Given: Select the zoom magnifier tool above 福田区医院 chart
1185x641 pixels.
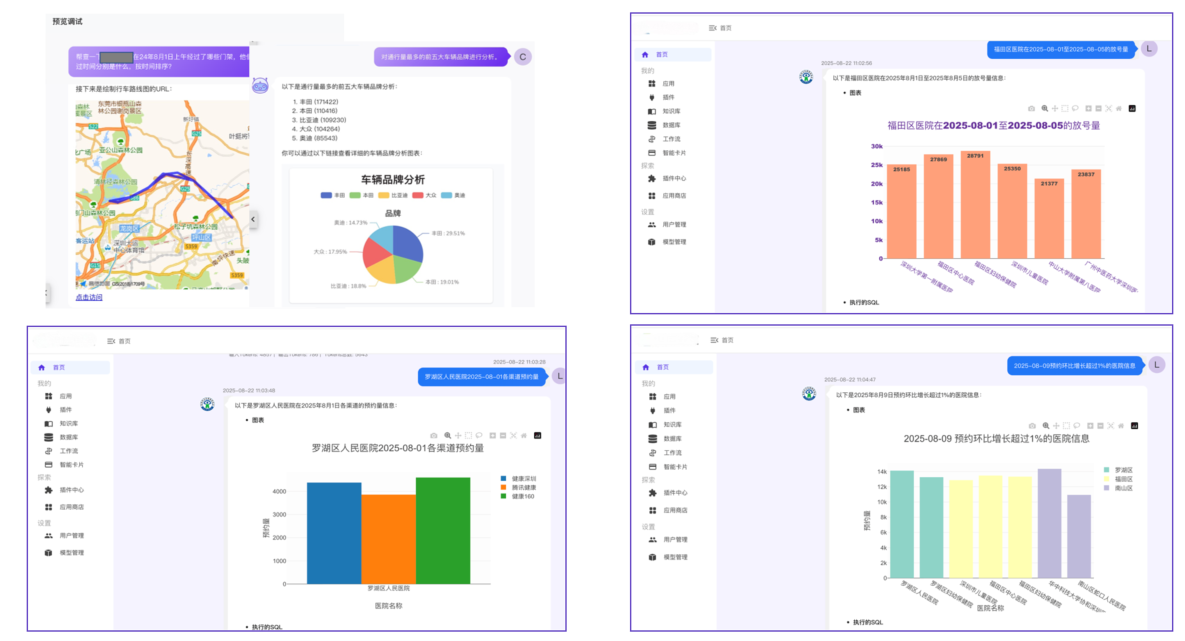Looking at the screenshot, I should tap(1044, 109).
